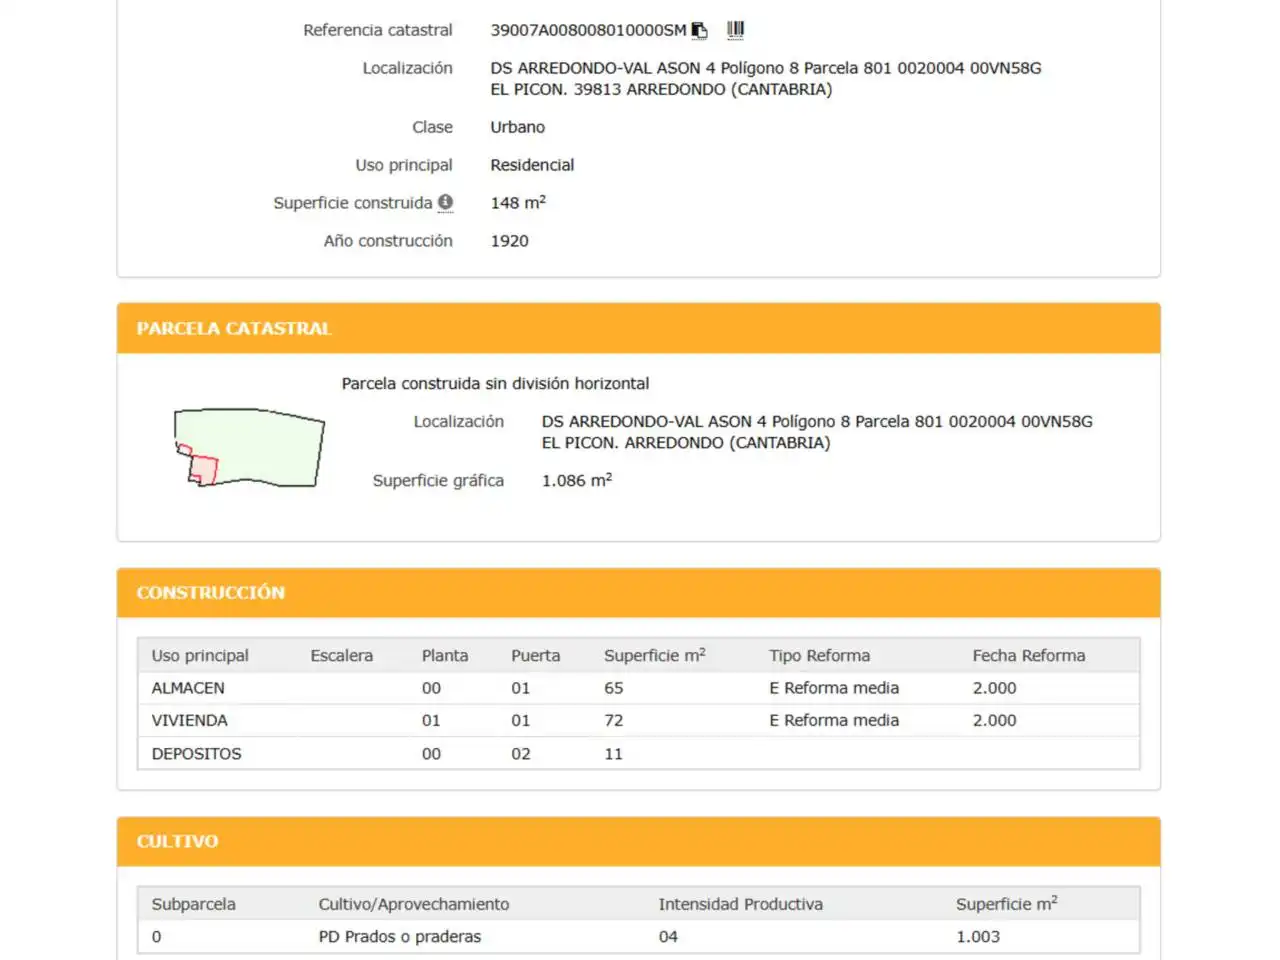Open the barcode icon beside the reference
Image resolution: width=1280 pixels, height=960 pixels.
[735, 30]
